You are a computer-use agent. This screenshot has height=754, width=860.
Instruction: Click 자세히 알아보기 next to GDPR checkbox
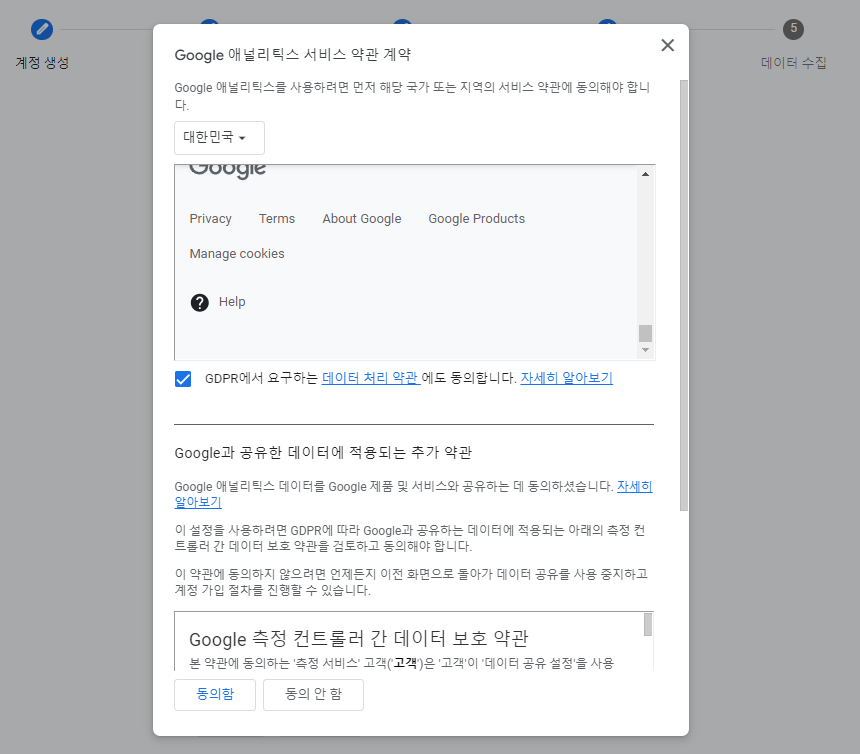point(567,378)
